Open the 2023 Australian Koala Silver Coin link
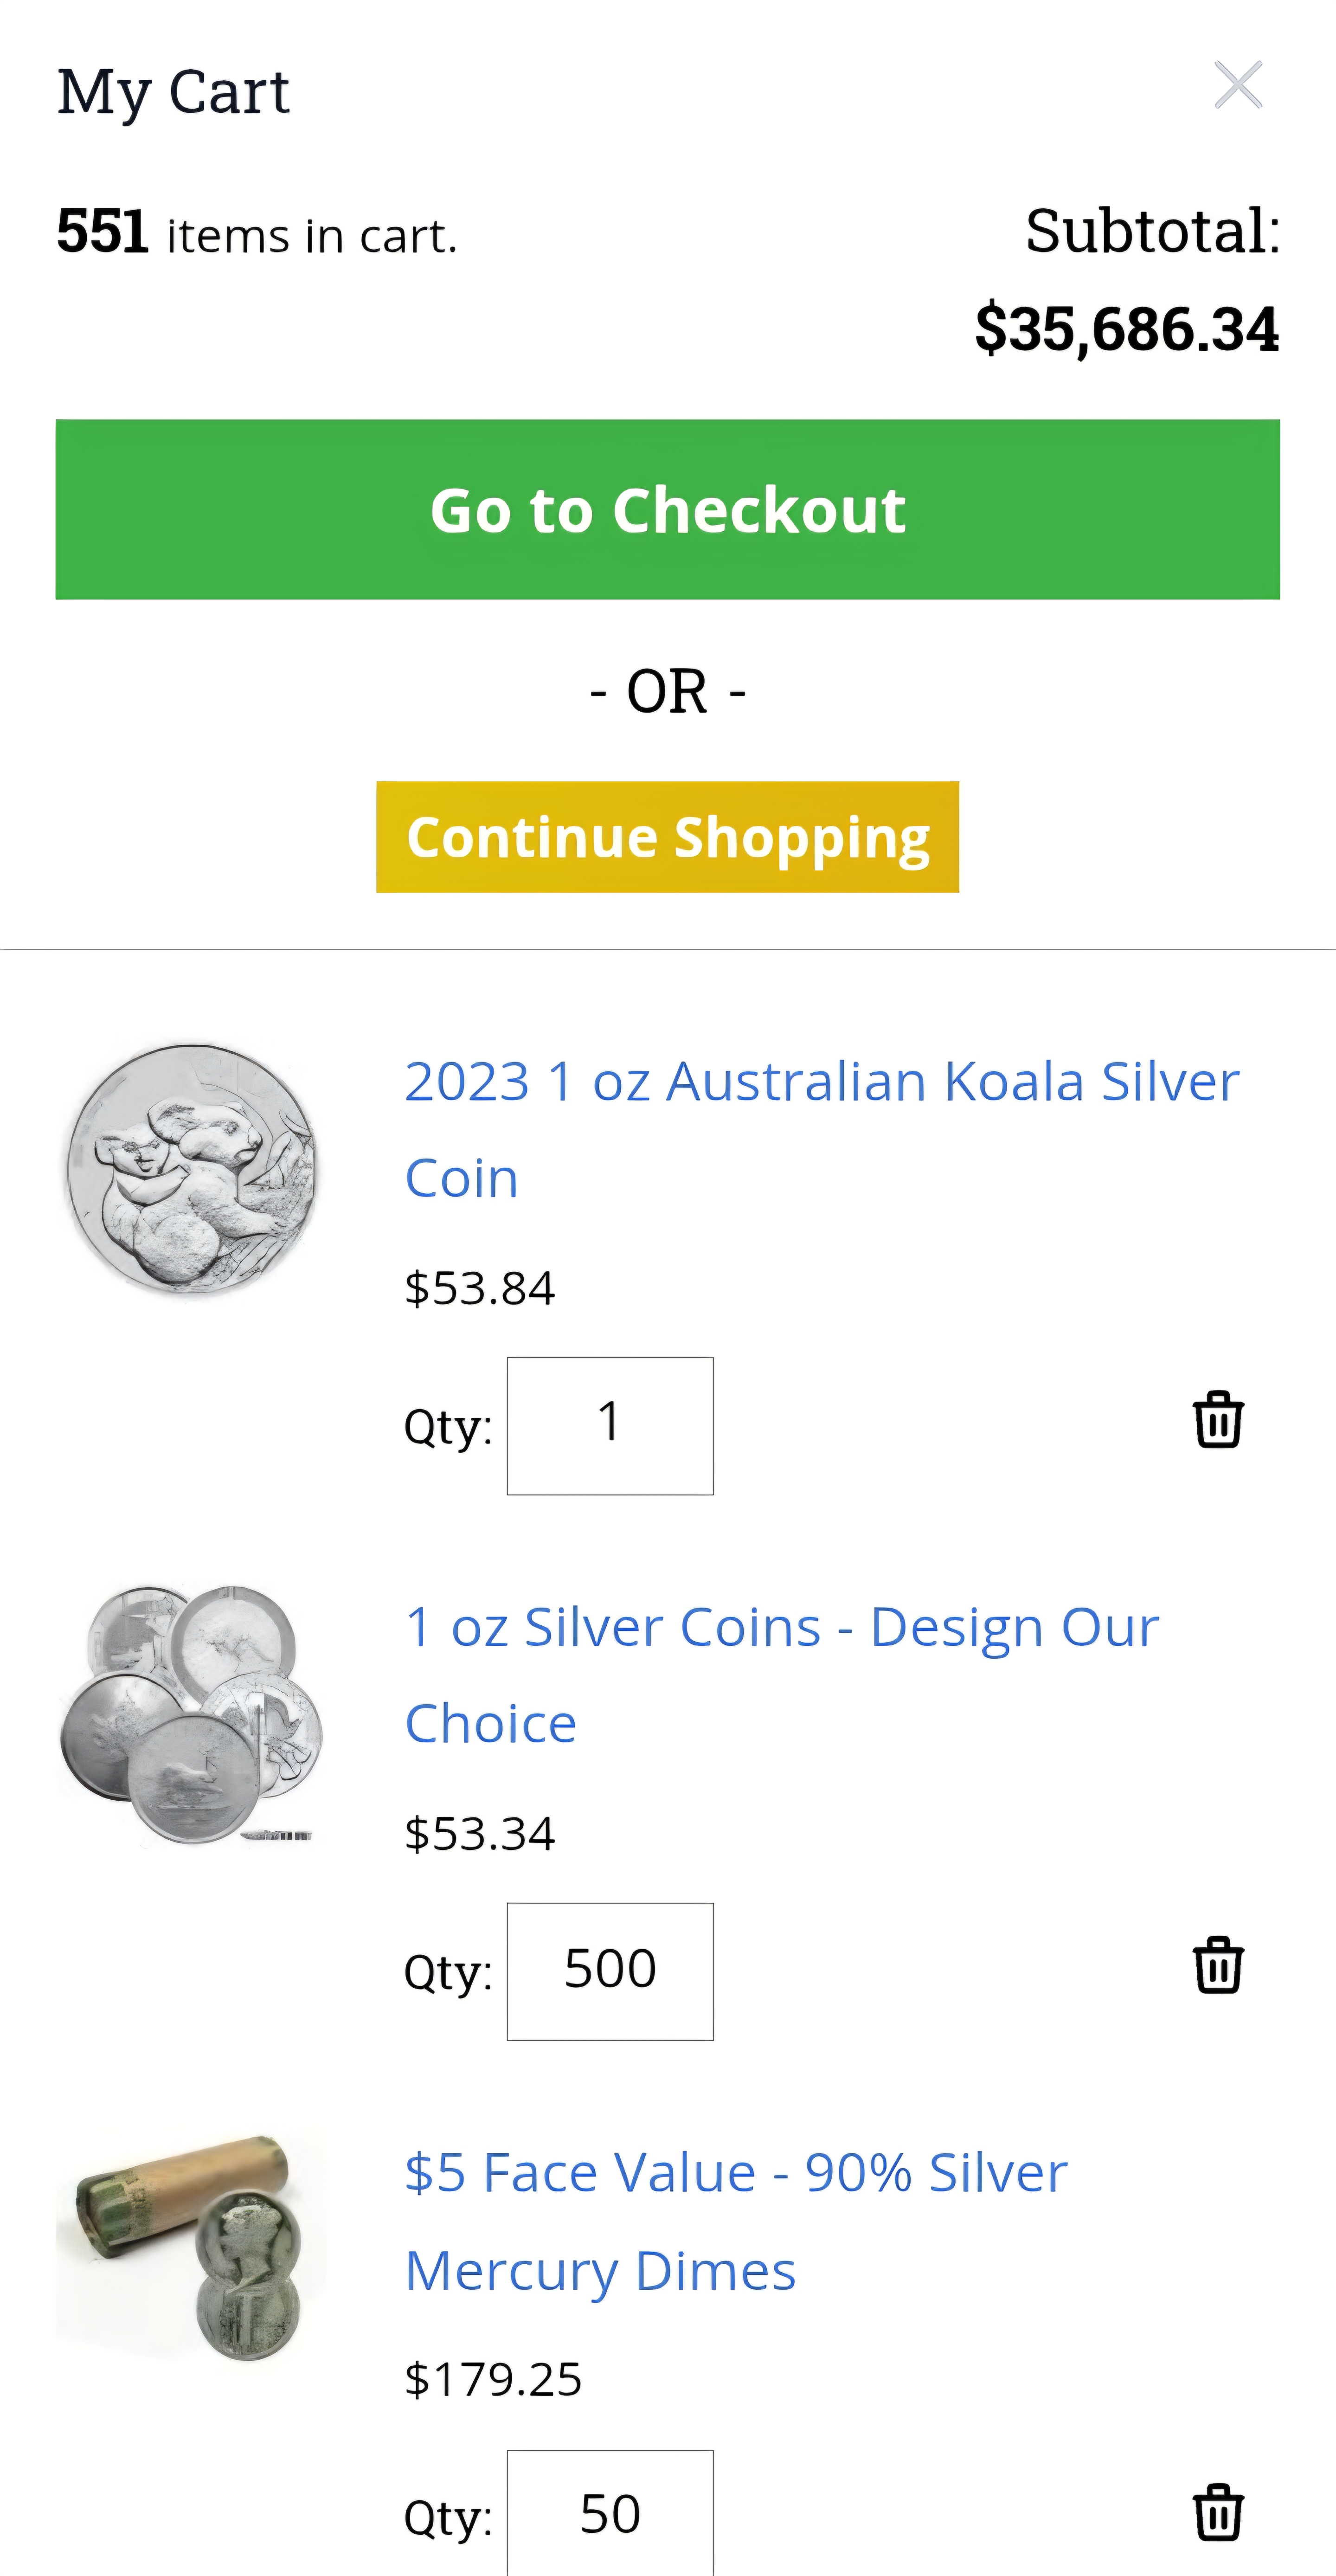Image resolution: width=1336 pixels, height=2576 pixels. 822,1129
